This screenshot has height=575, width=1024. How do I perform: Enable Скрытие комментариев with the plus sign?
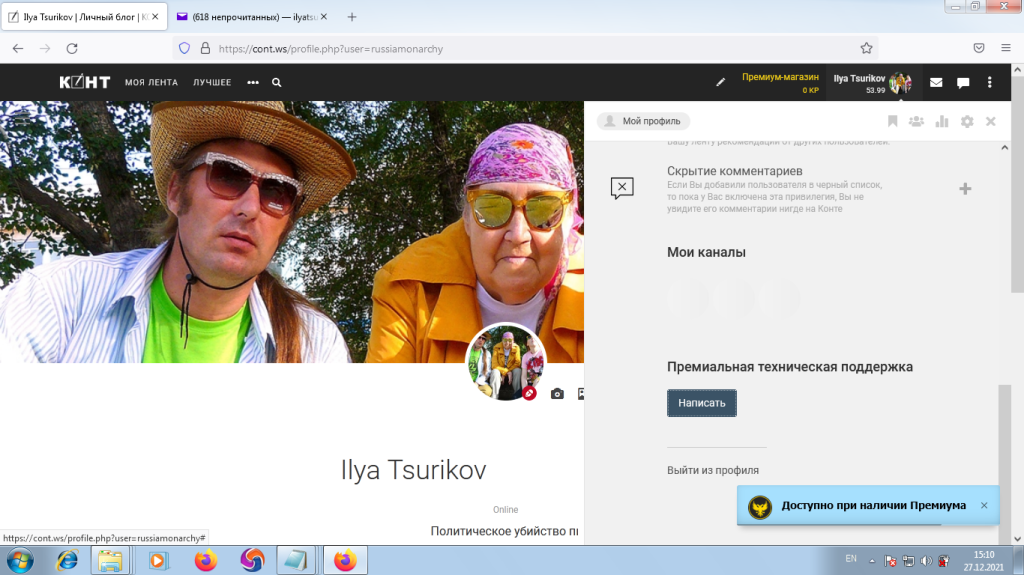(965, 188)
